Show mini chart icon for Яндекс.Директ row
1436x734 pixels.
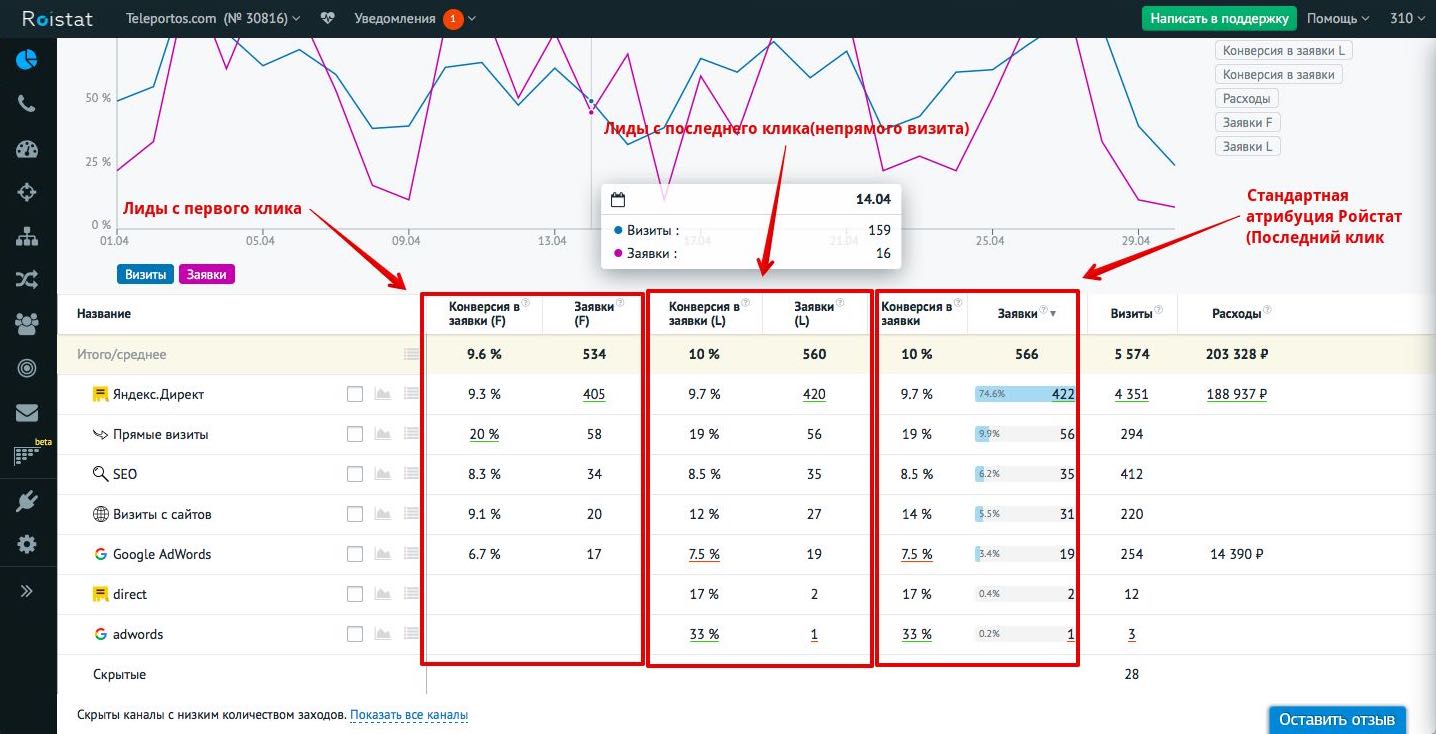click(382, 395)
